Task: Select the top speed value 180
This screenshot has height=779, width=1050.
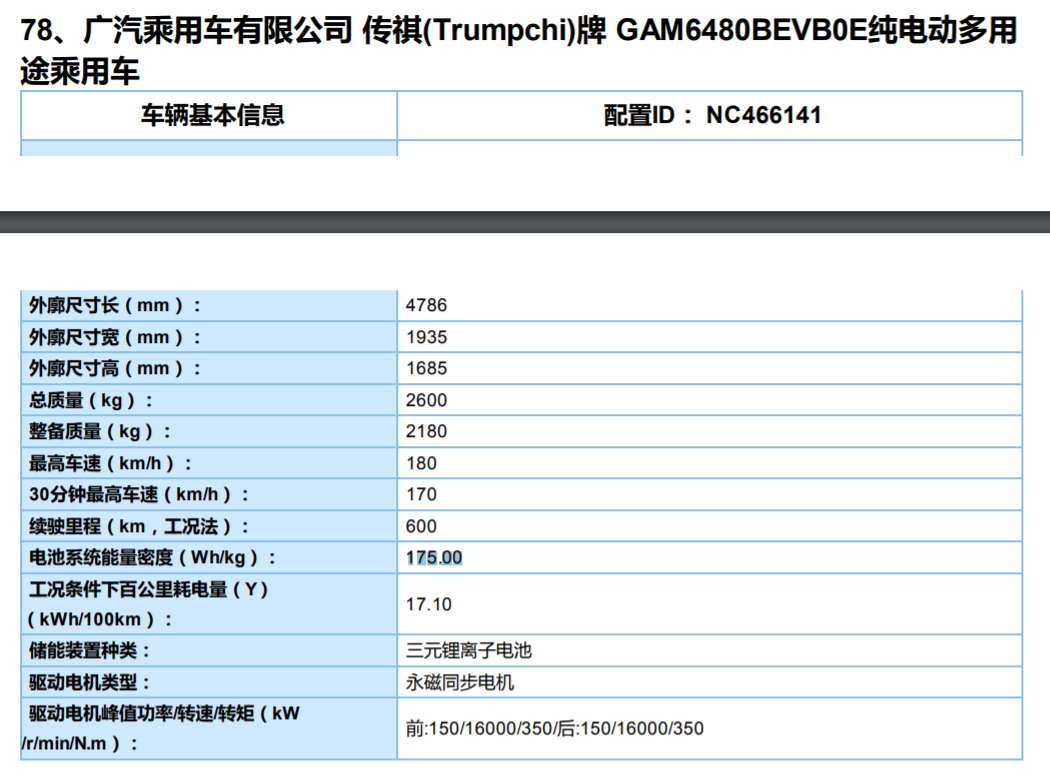Action: pyautogui.click(x=421, y=463)
